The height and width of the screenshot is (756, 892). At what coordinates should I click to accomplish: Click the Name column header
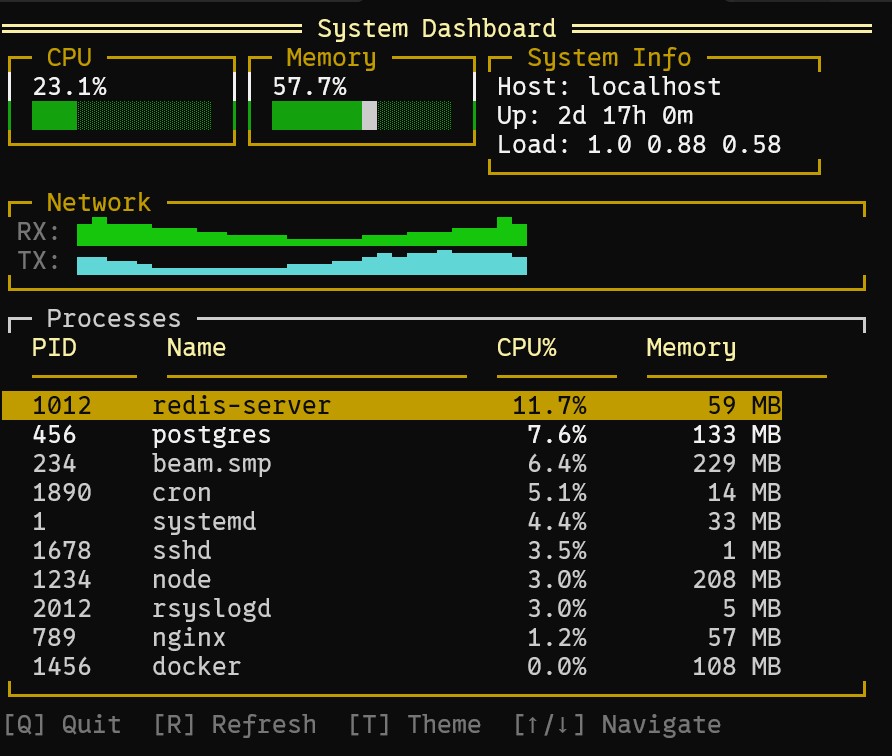196,348
